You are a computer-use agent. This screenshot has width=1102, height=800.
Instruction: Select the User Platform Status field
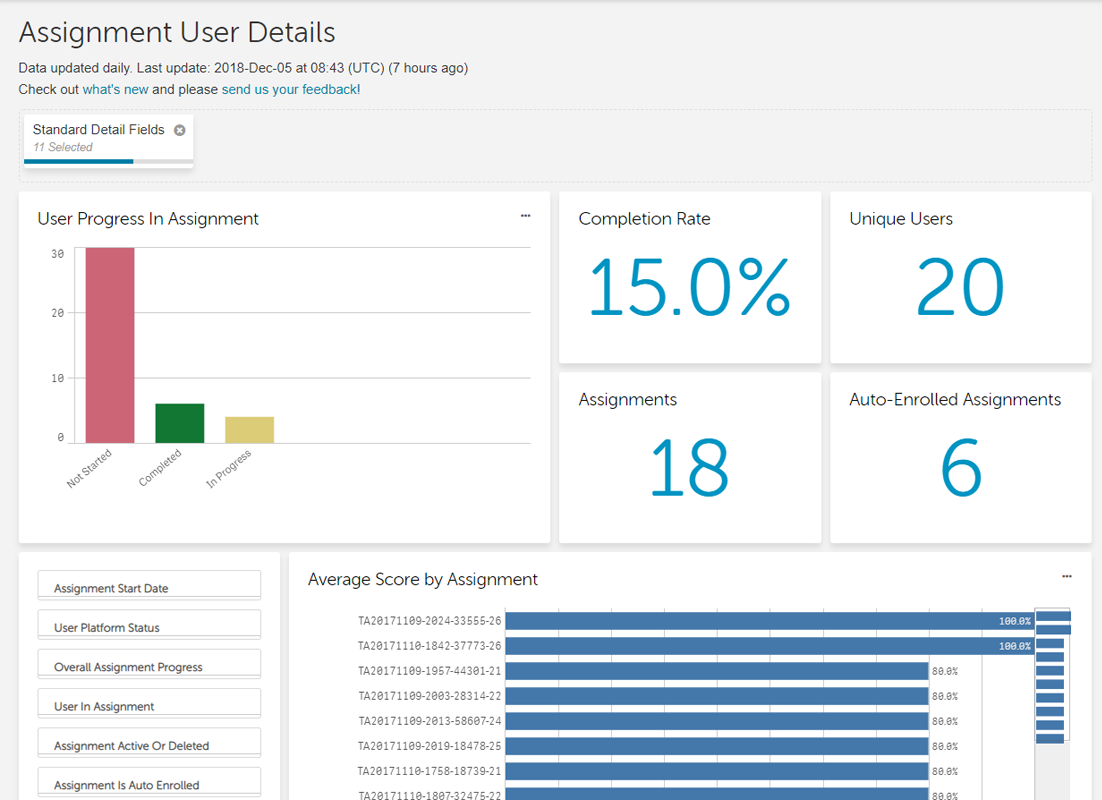click(149, 625)
